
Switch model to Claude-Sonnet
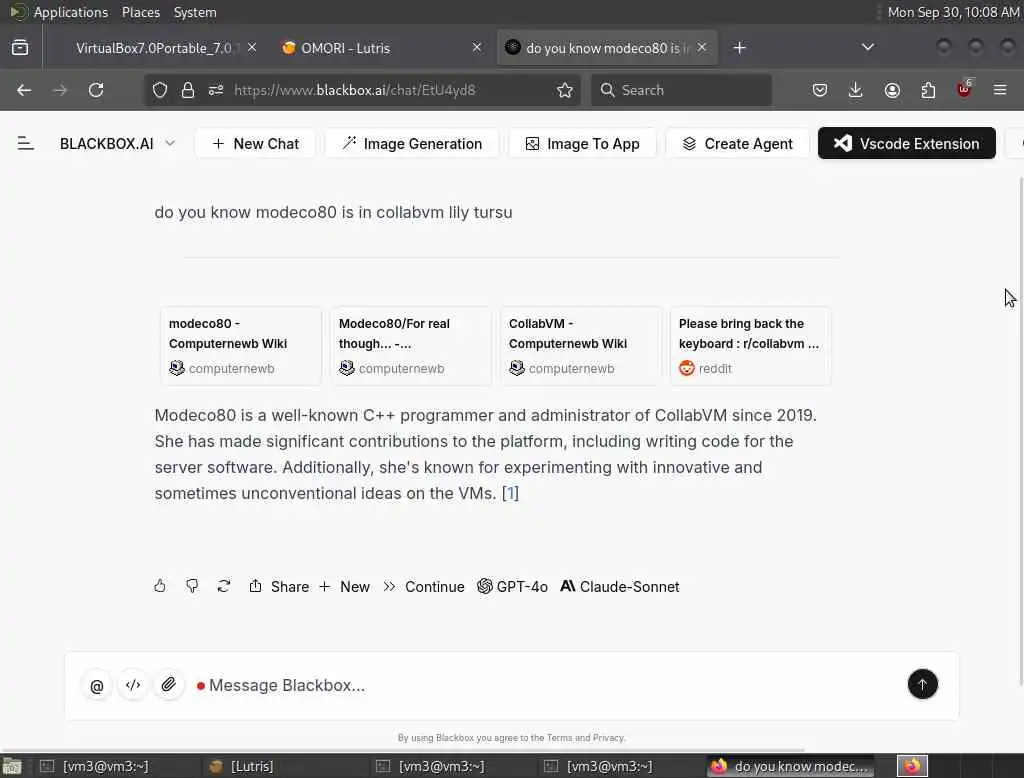point(620,587)
